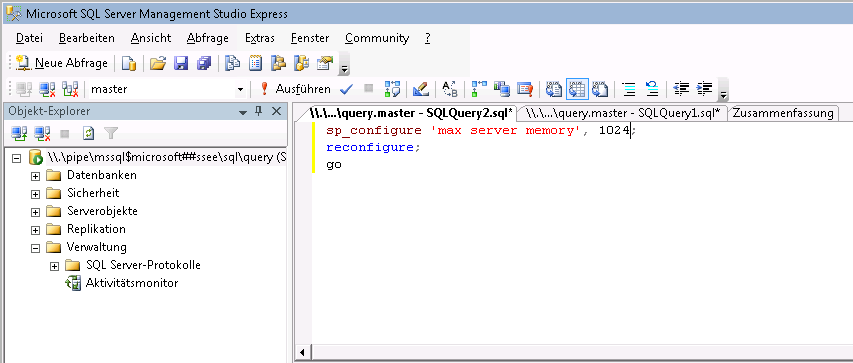Open the Extras menu
Screen dimensions: 853x363
(259, 38)
